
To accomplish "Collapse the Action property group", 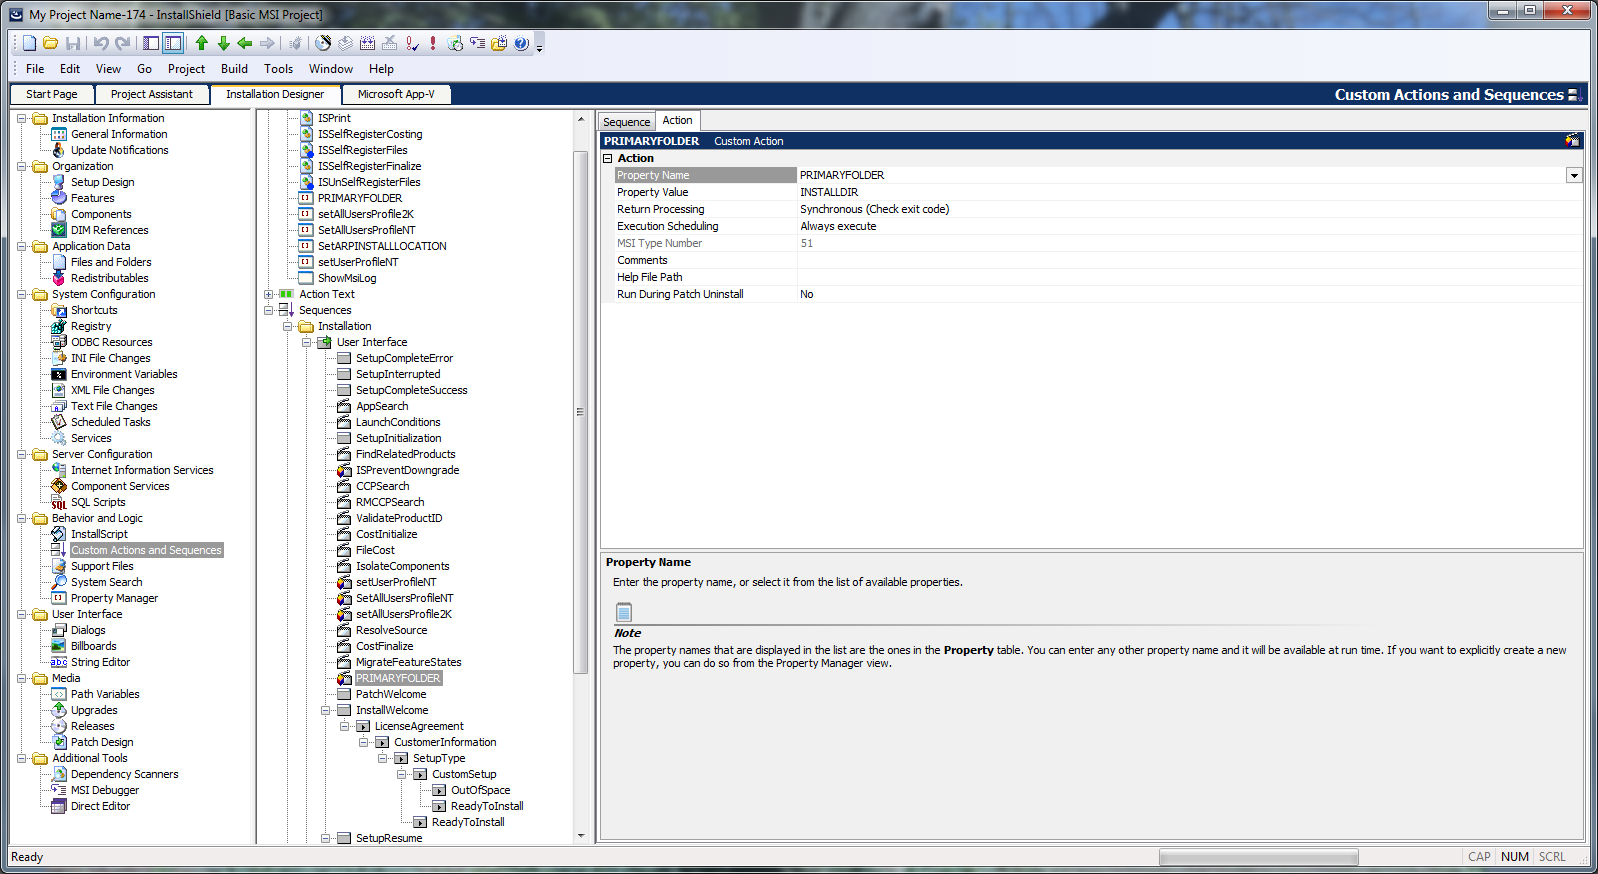I will point(607,158).
